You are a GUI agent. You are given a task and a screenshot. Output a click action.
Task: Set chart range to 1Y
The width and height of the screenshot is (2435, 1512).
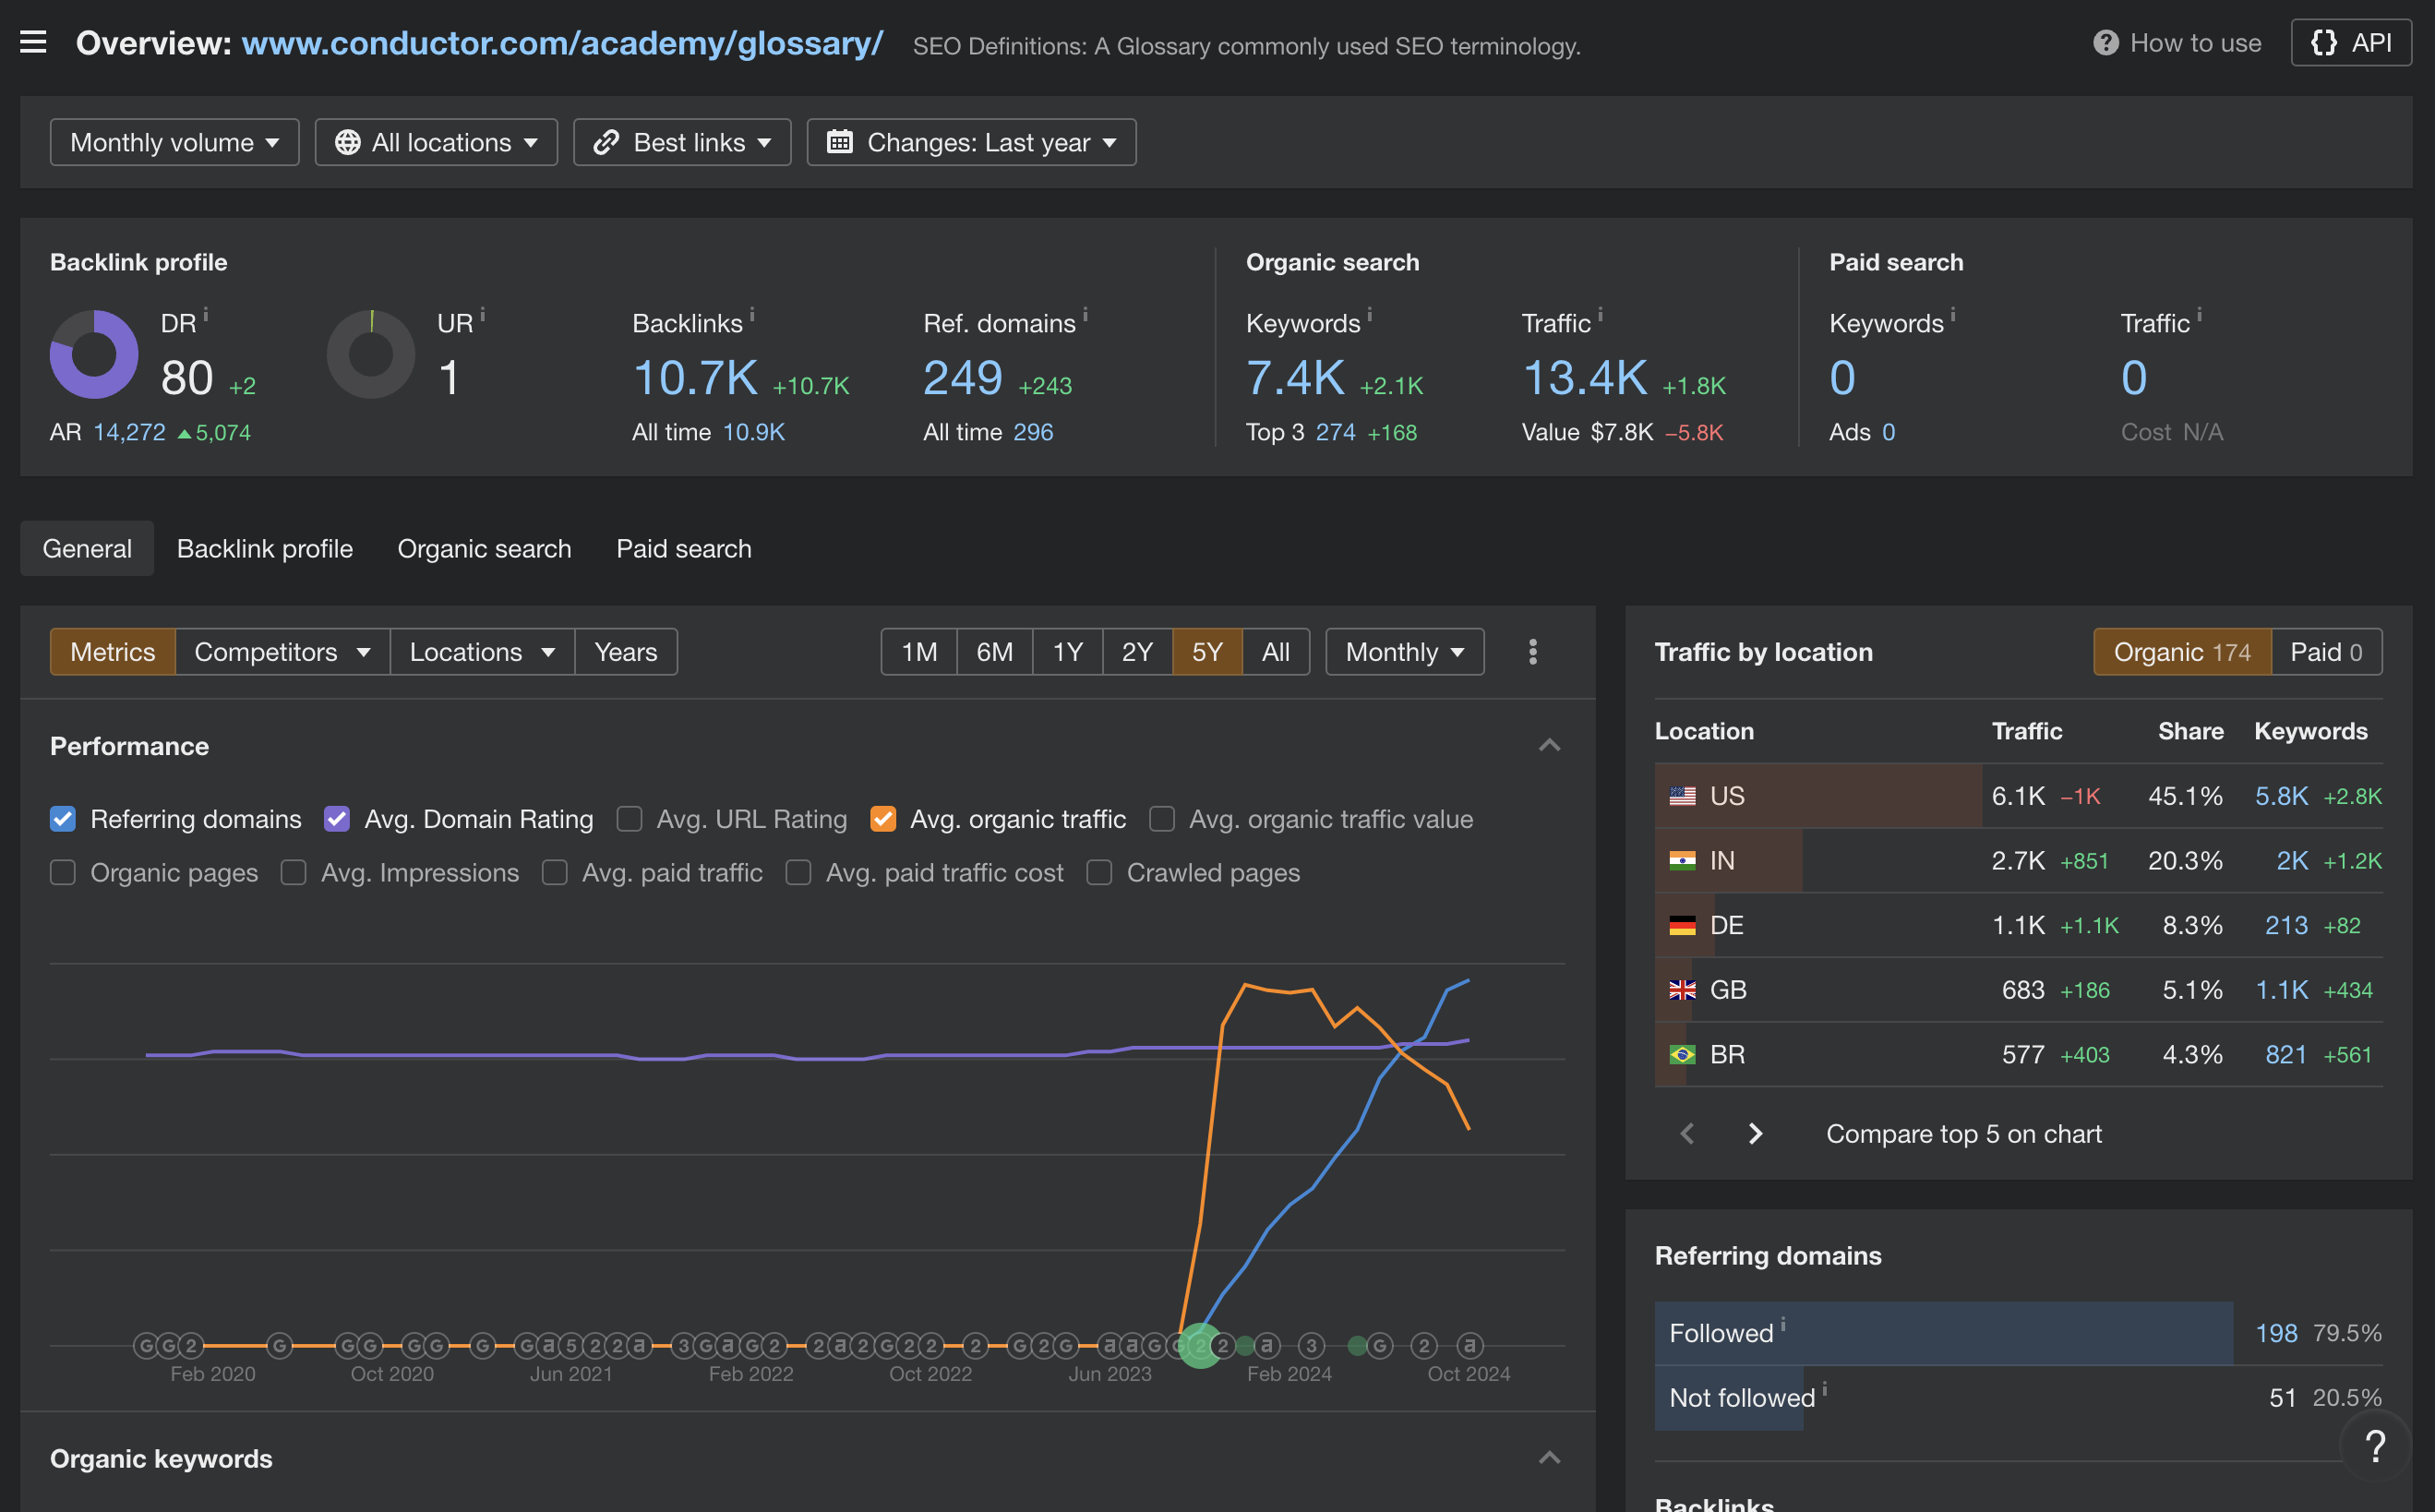[1068, 652]
